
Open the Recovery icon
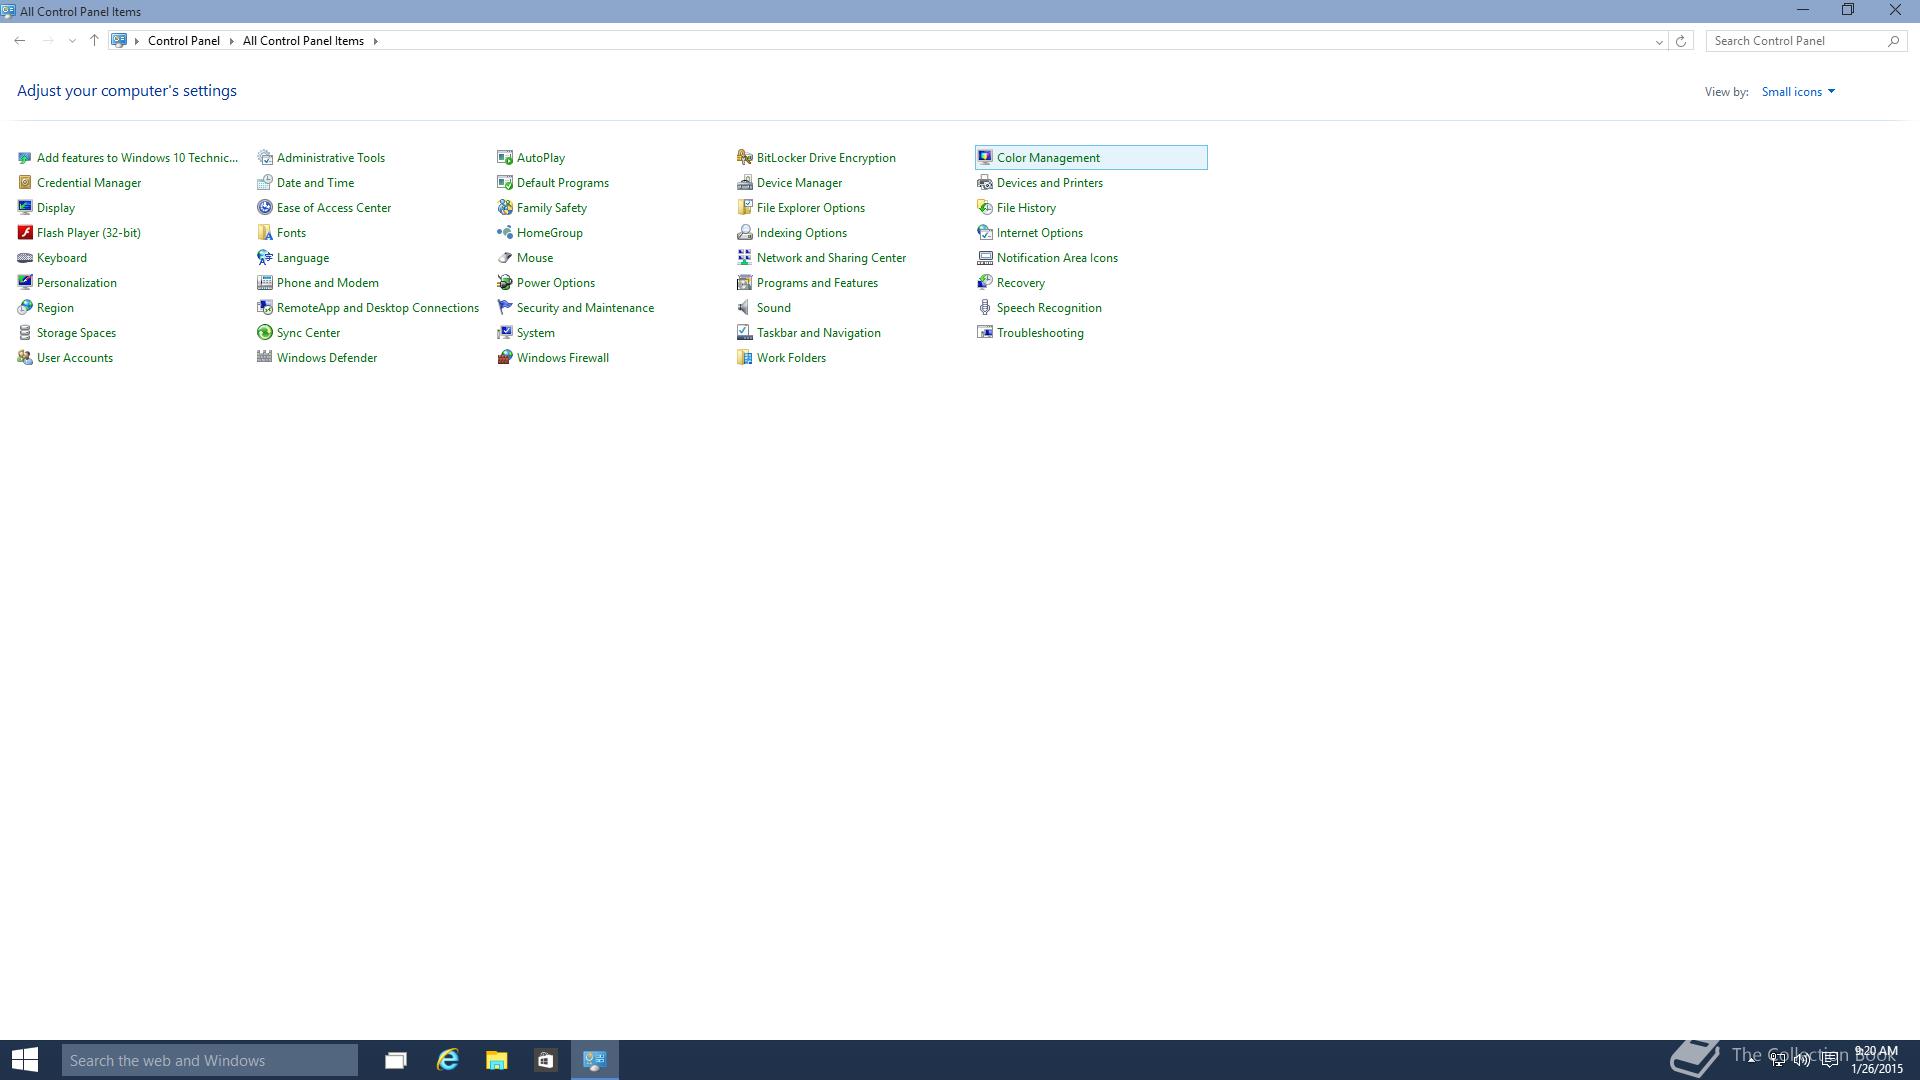pyautogui.click(x=985, y=282)
